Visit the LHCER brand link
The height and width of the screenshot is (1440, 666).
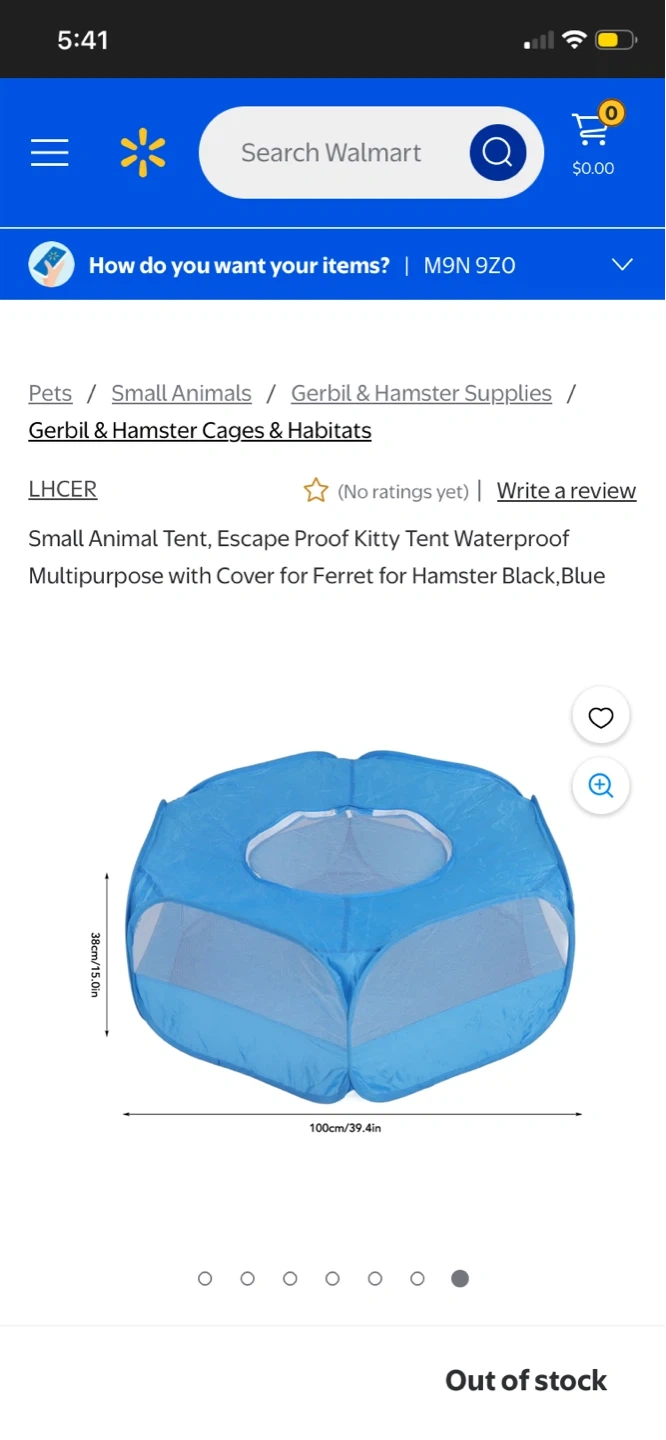[x=63, y=489]
